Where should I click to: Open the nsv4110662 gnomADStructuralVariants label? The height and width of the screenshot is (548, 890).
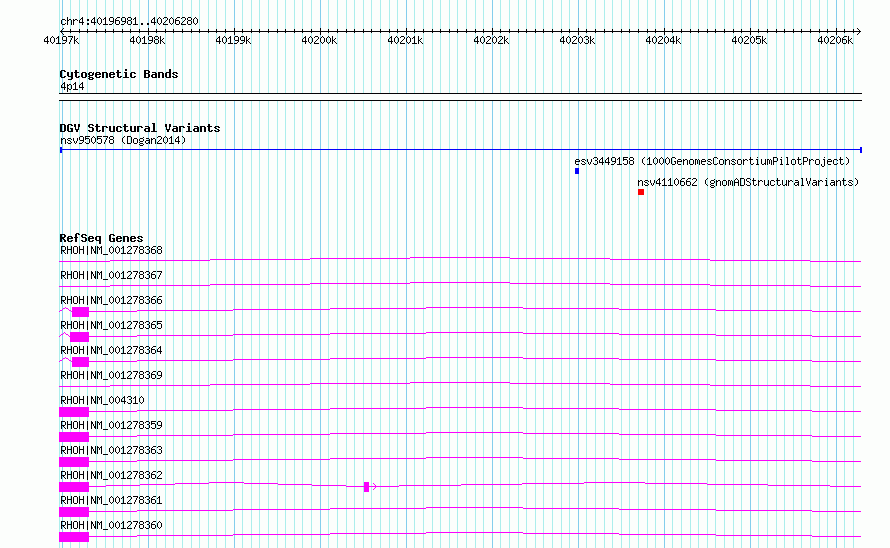[748, 182]
